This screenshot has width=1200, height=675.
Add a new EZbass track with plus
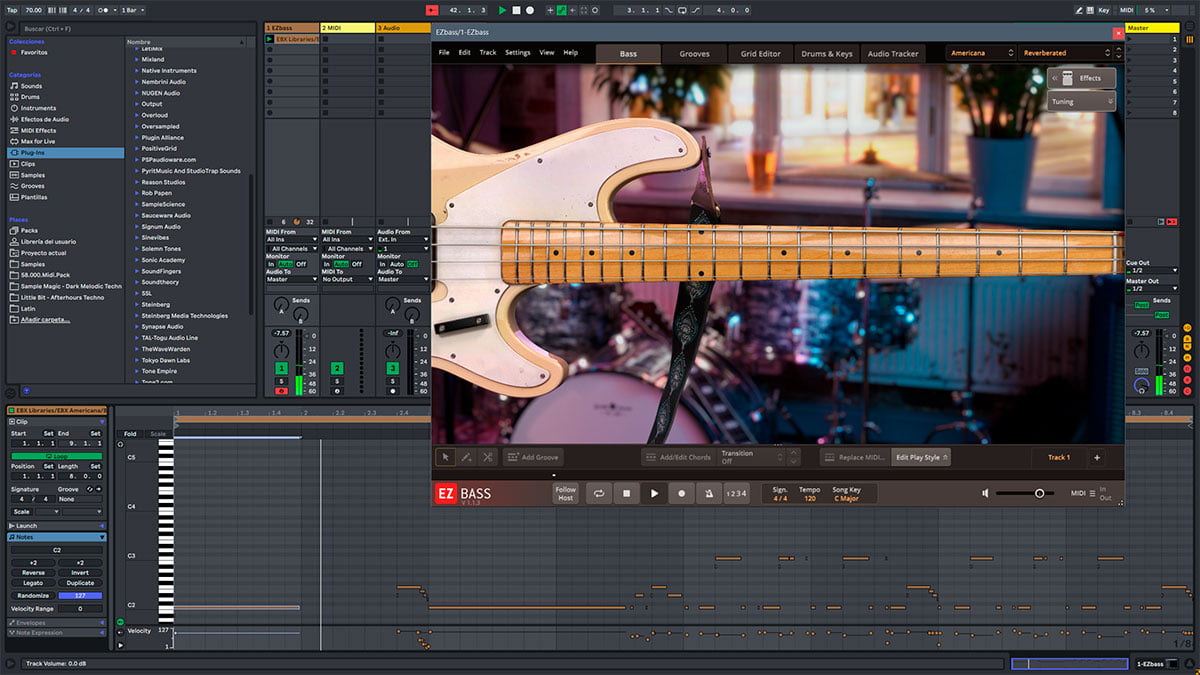[1096, 457]
